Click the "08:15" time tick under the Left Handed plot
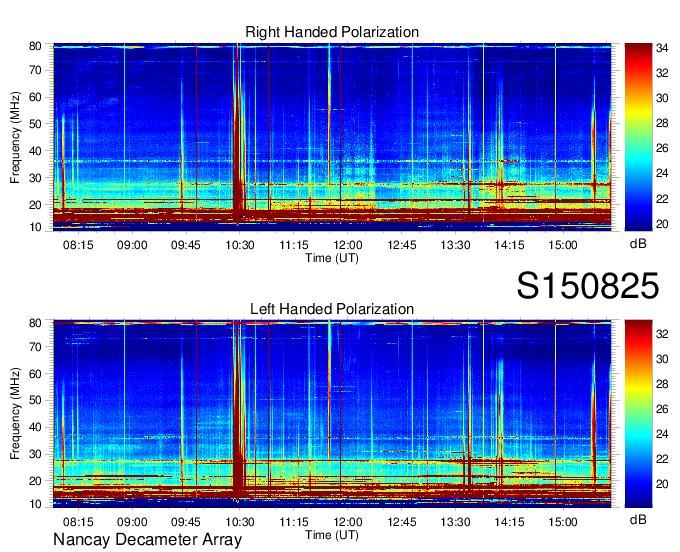680x552 pixels. point(78,522)
